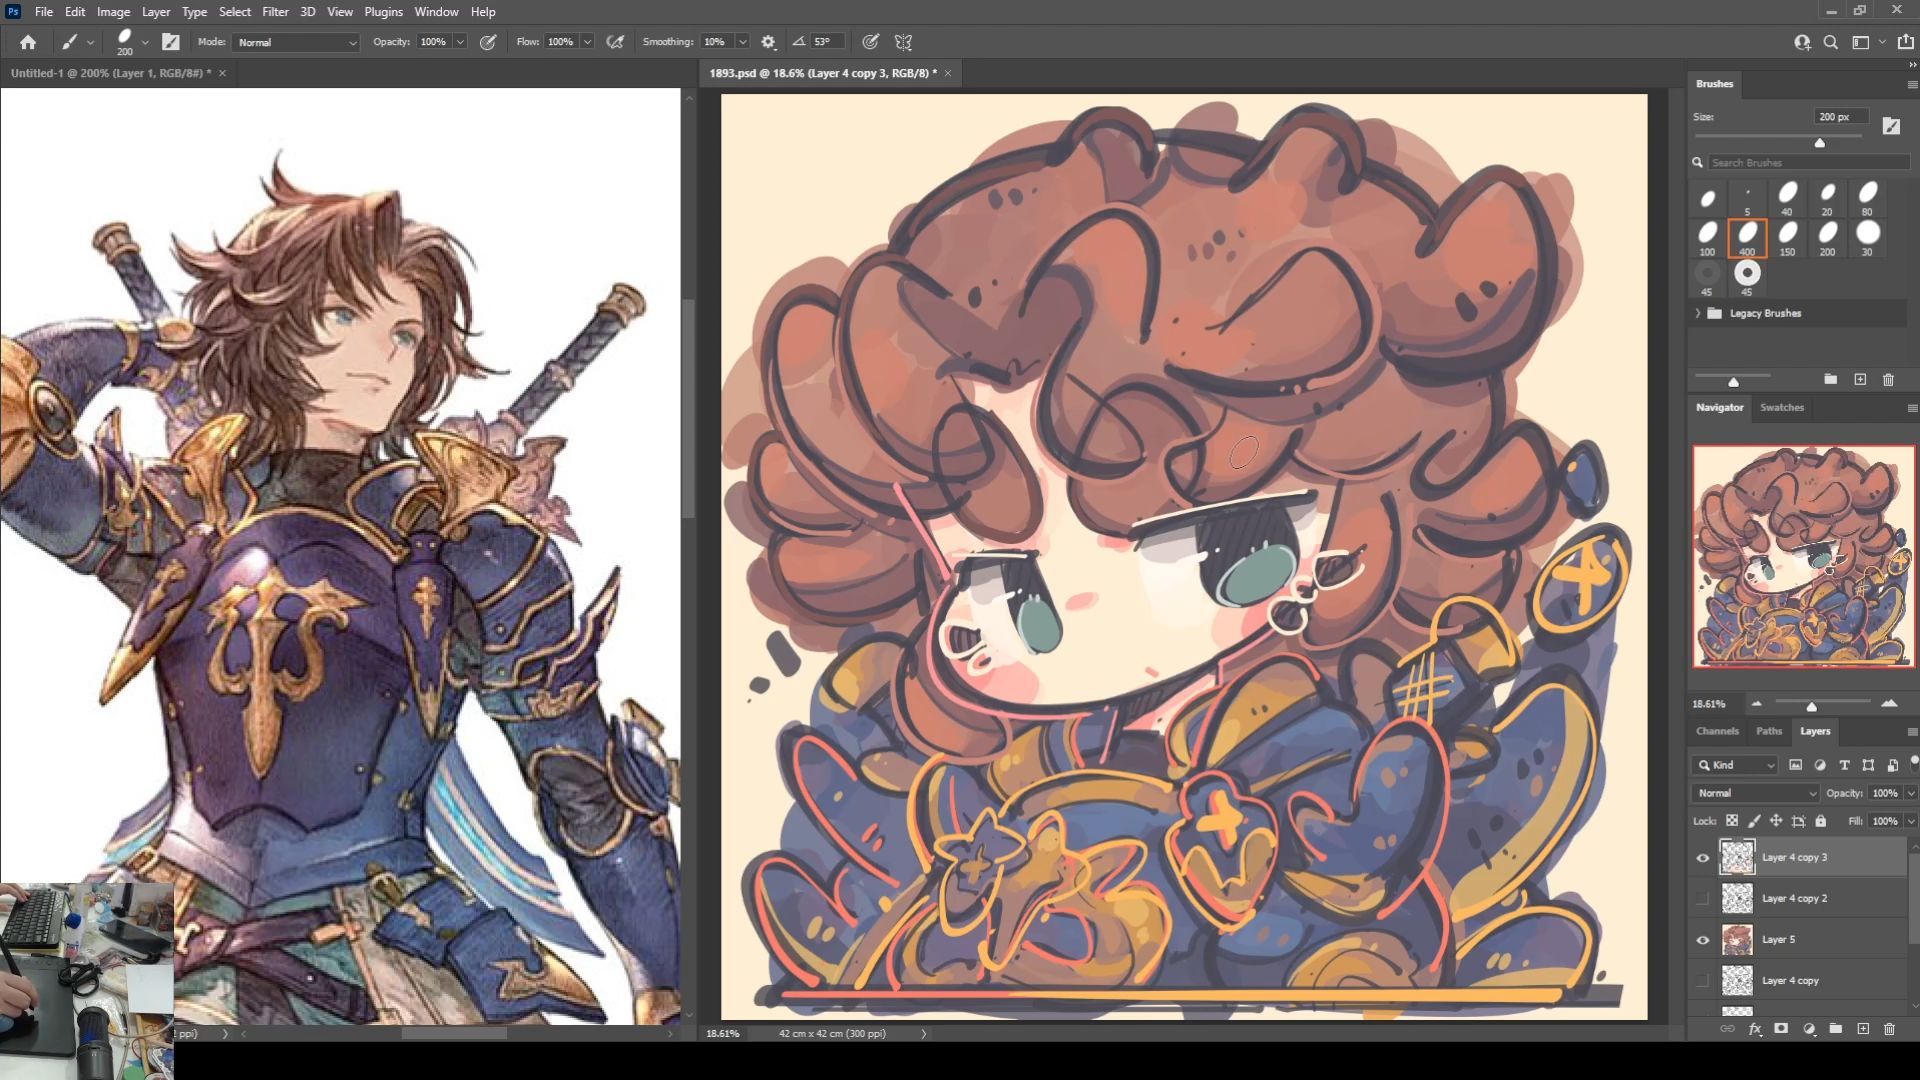This screenshot has height=1080, width=1920.
Task: Create new brush plus icon
Action: tap(1860, 380)
